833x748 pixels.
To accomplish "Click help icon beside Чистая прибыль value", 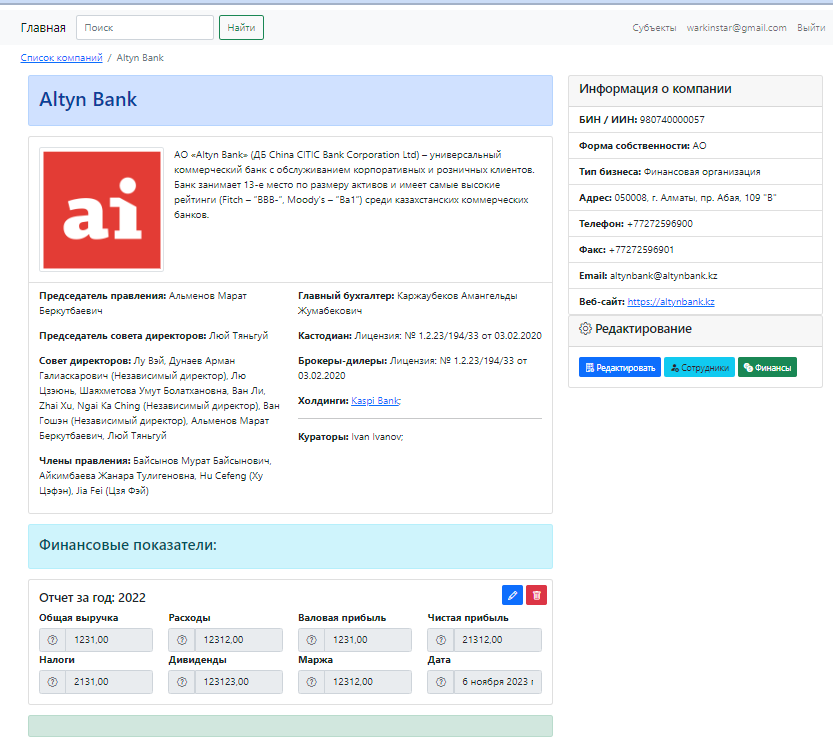I will click(x=441, y=640).
